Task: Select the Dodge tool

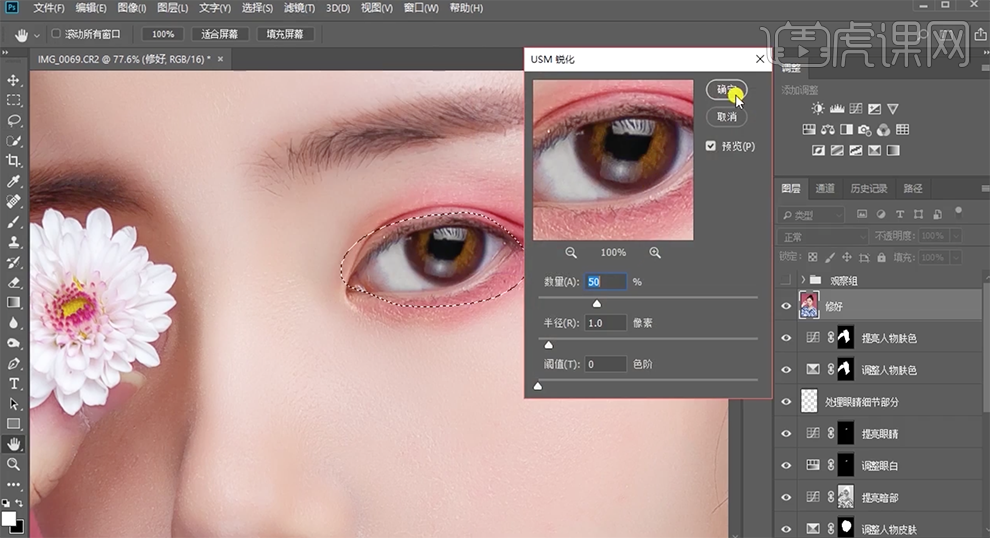Action: [x=13, y=343]
